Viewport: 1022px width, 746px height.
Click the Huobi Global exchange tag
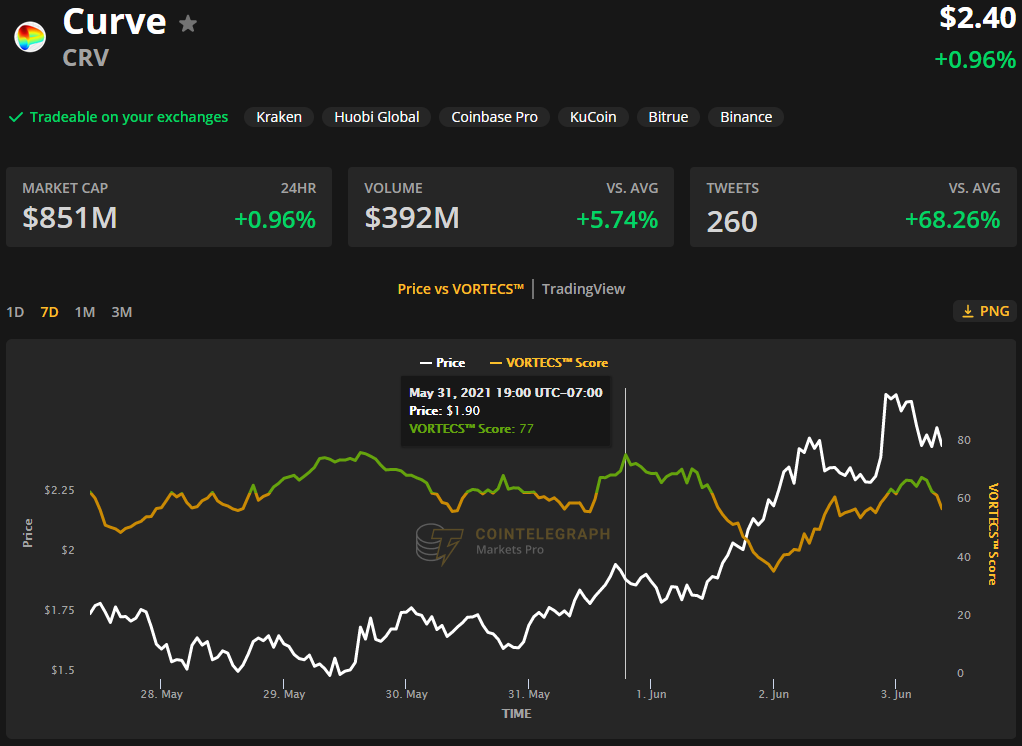coord(377,117)
